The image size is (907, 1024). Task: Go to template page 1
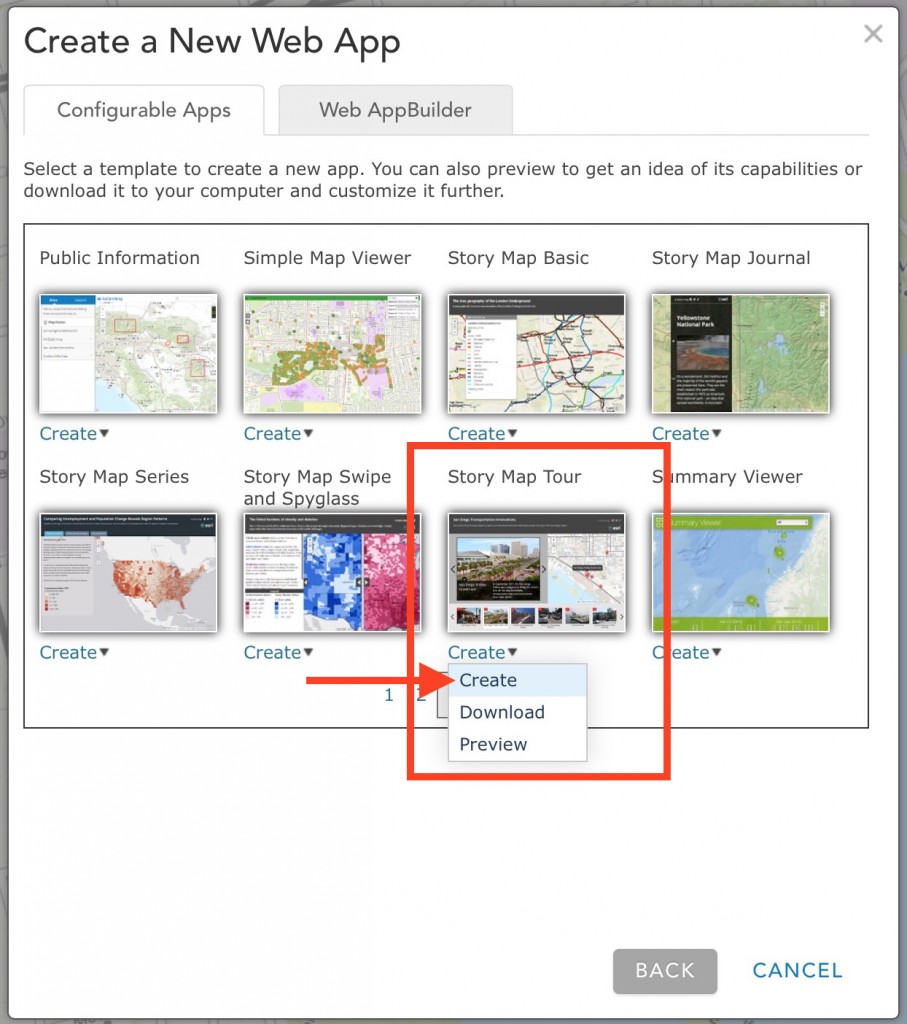click(389, 695)
